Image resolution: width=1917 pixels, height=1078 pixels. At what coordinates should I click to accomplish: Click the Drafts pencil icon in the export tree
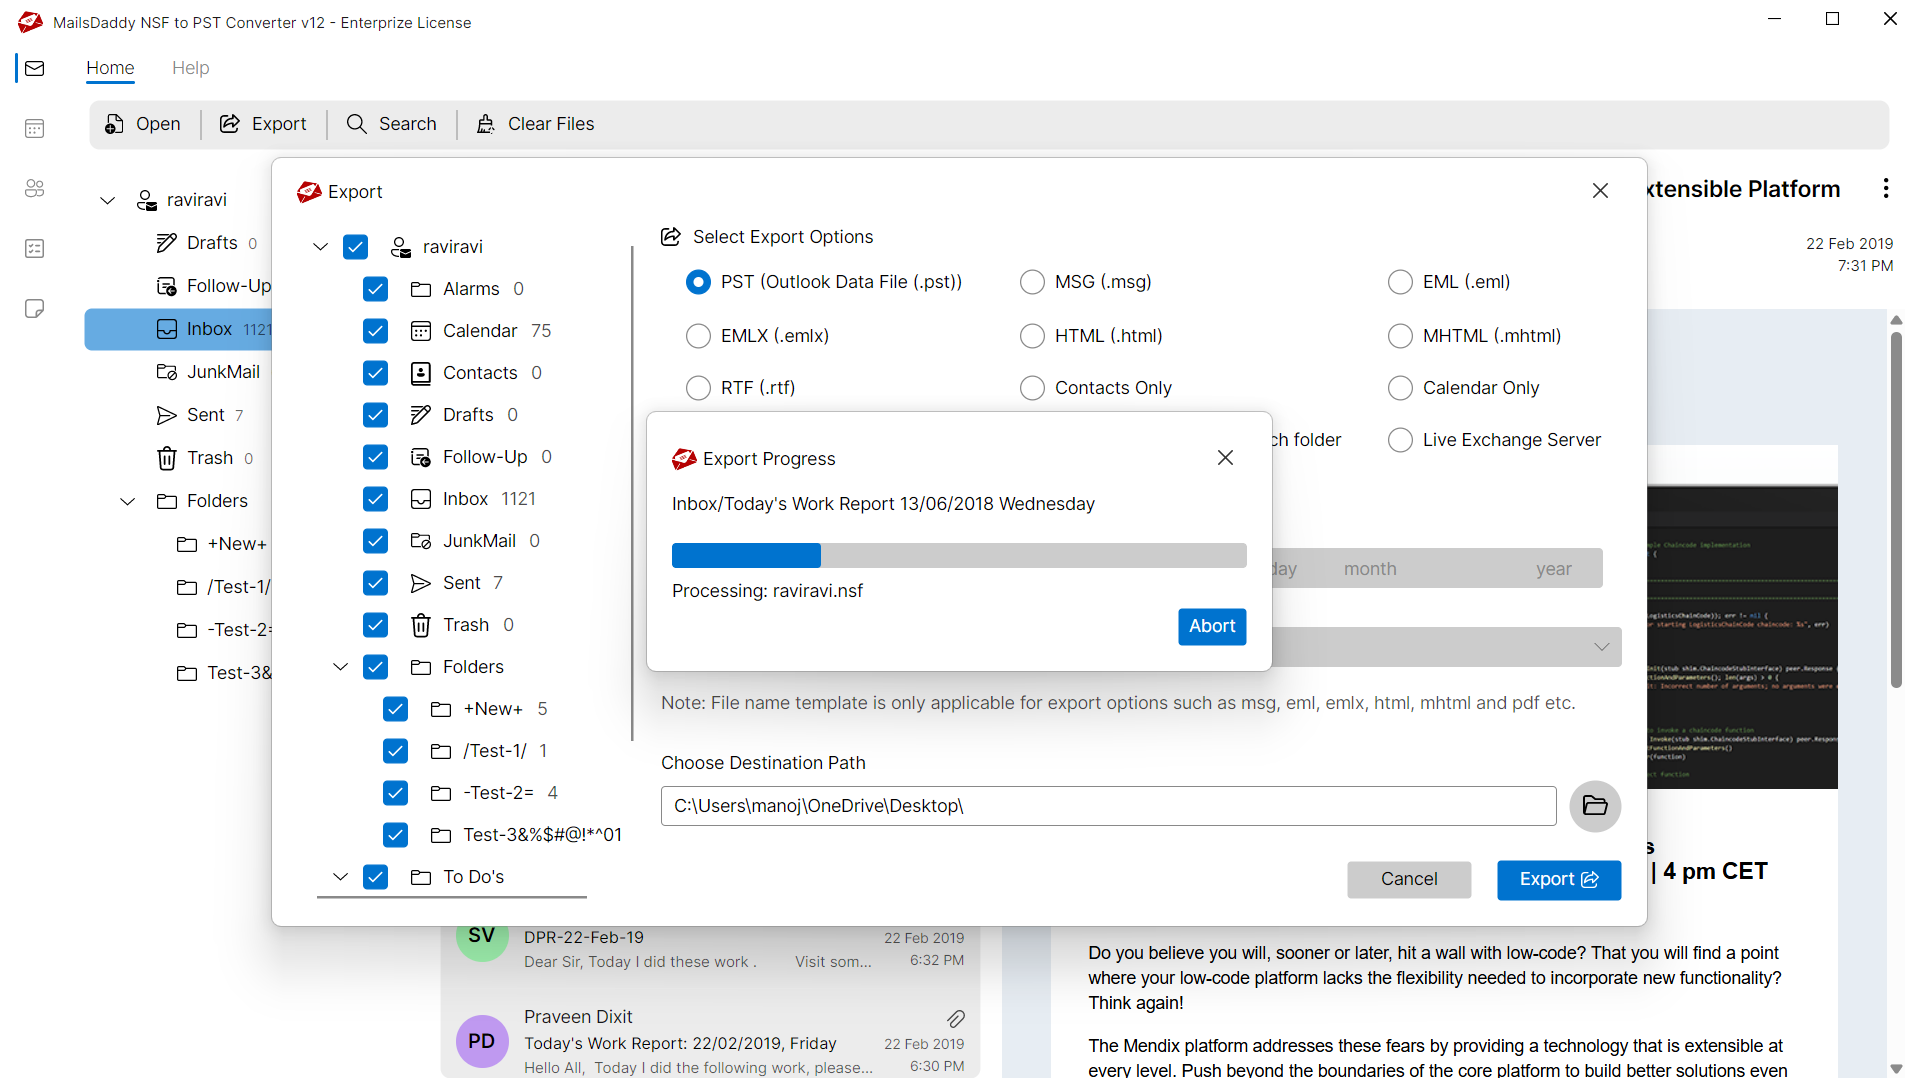(421, 415)
